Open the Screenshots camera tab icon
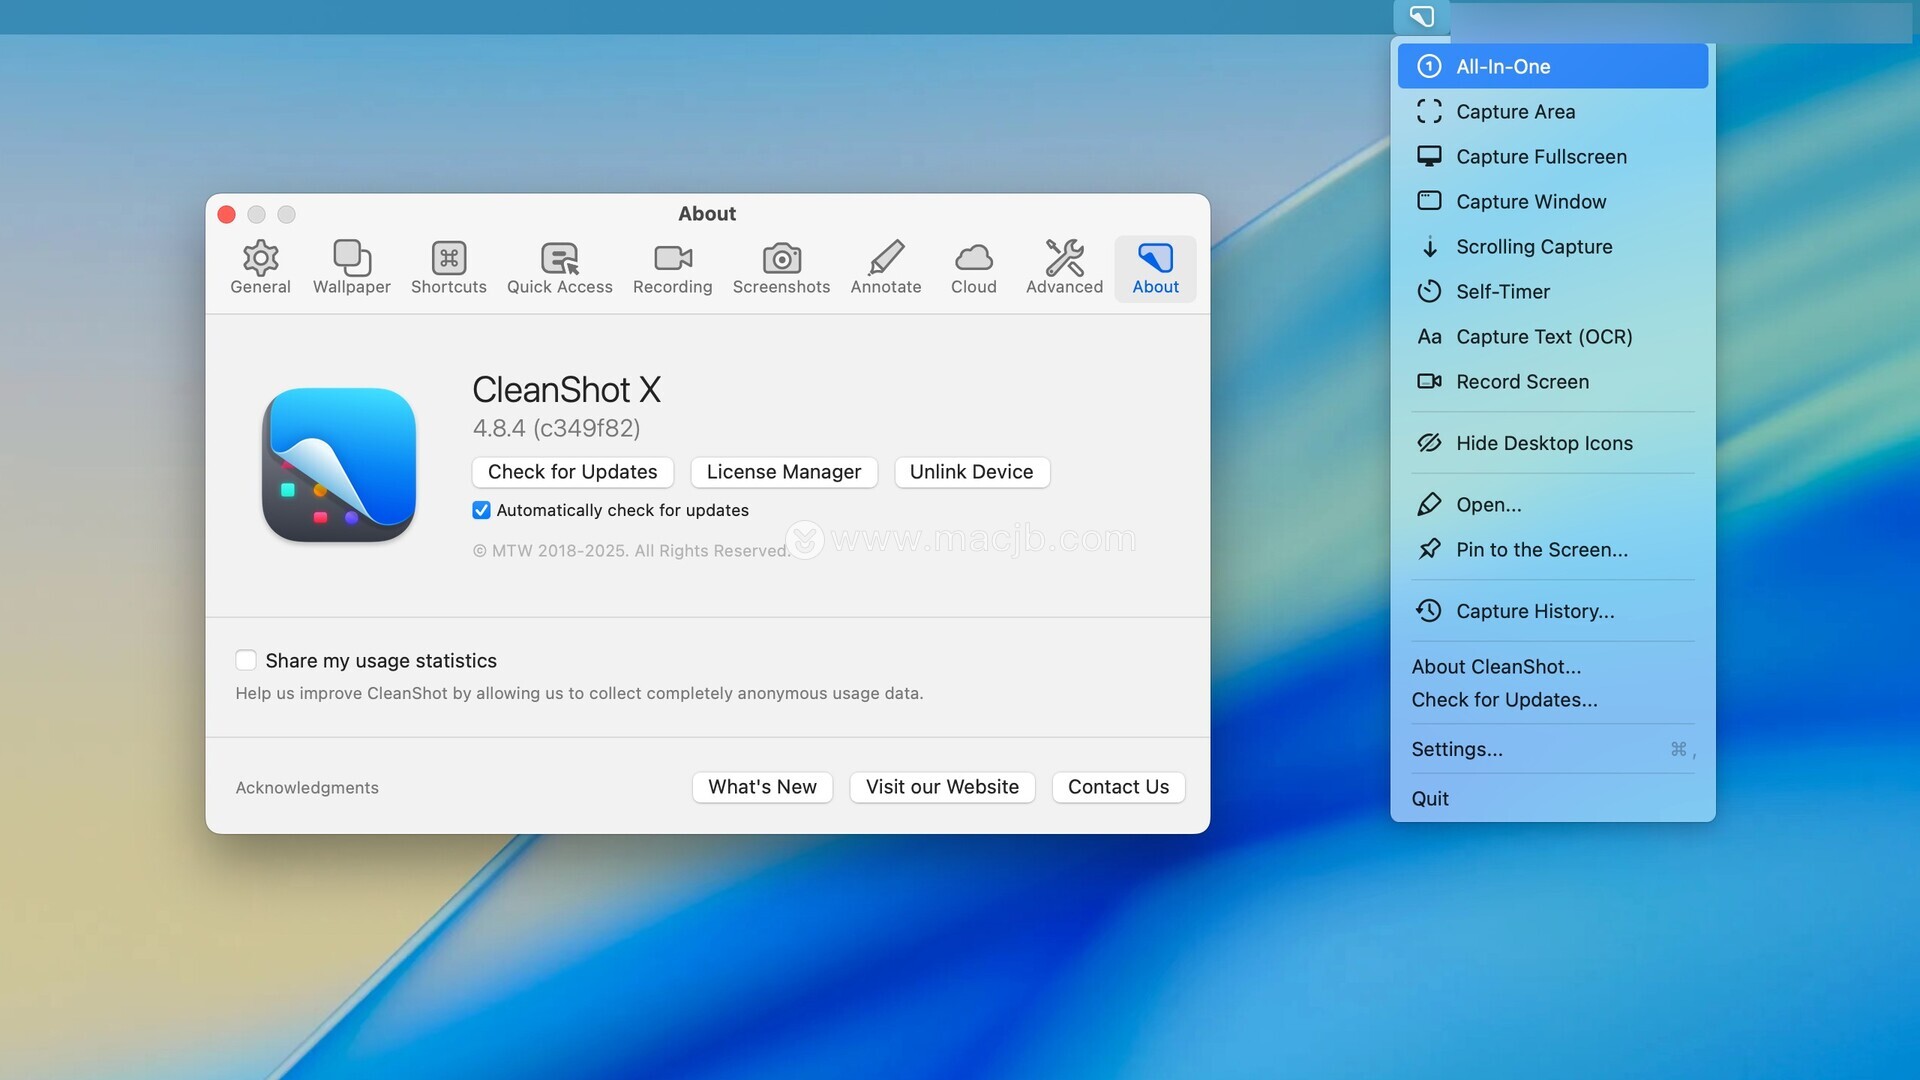 tap(781, 258)
